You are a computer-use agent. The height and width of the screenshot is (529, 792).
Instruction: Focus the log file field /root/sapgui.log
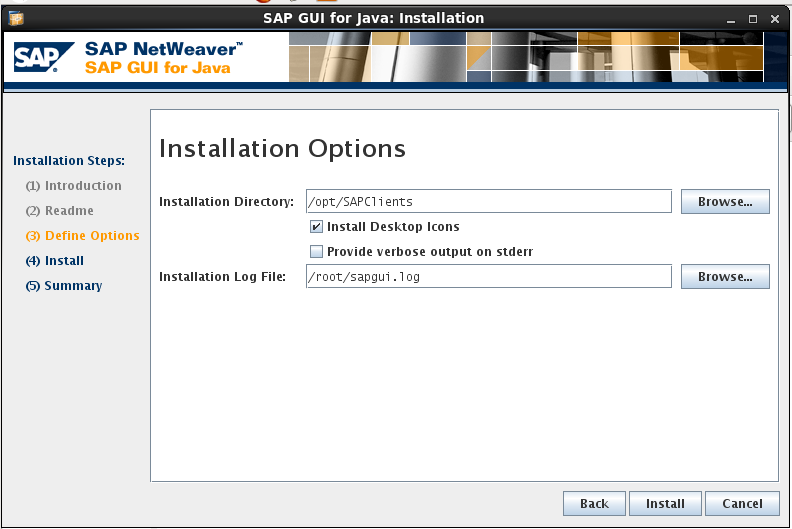(488, 276)
